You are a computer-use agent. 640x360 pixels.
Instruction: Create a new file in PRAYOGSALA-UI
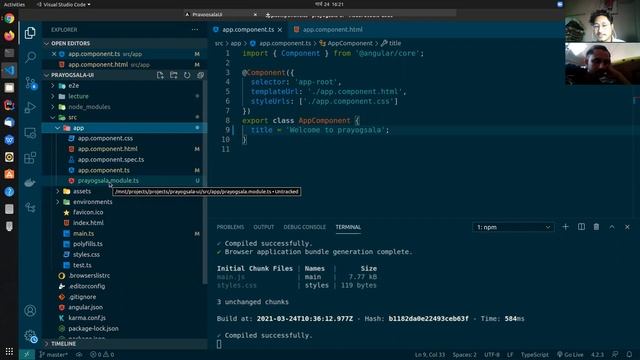(x=160, y=75)
